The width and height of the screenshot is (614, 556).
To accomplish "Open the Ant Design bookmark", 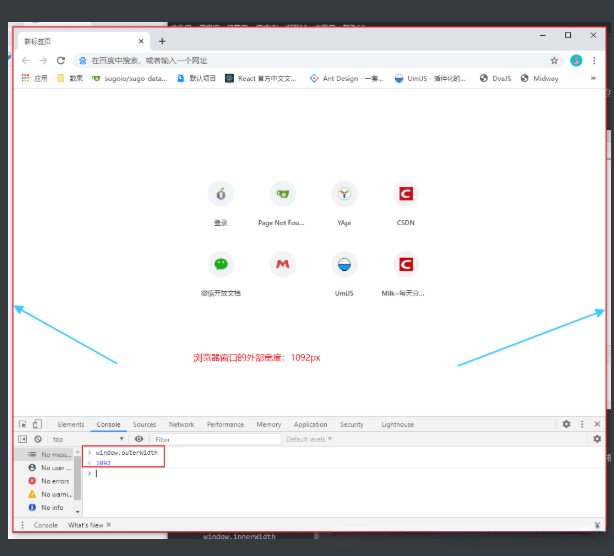I will point(347,78).
